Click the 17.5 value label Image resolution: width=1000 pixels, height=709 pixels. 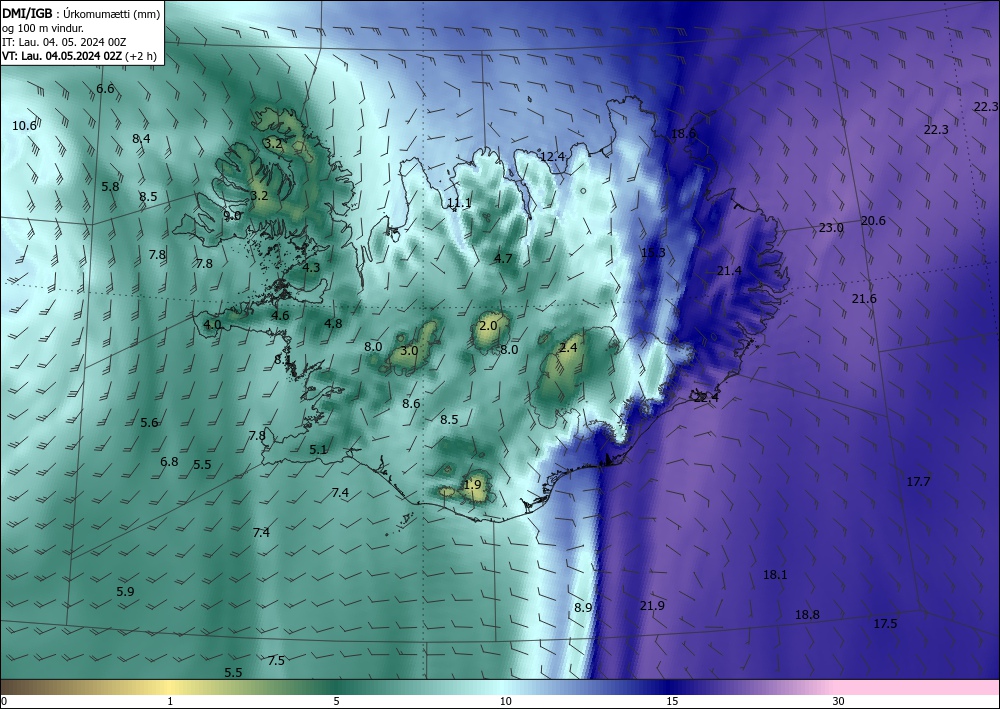[885, 624]
